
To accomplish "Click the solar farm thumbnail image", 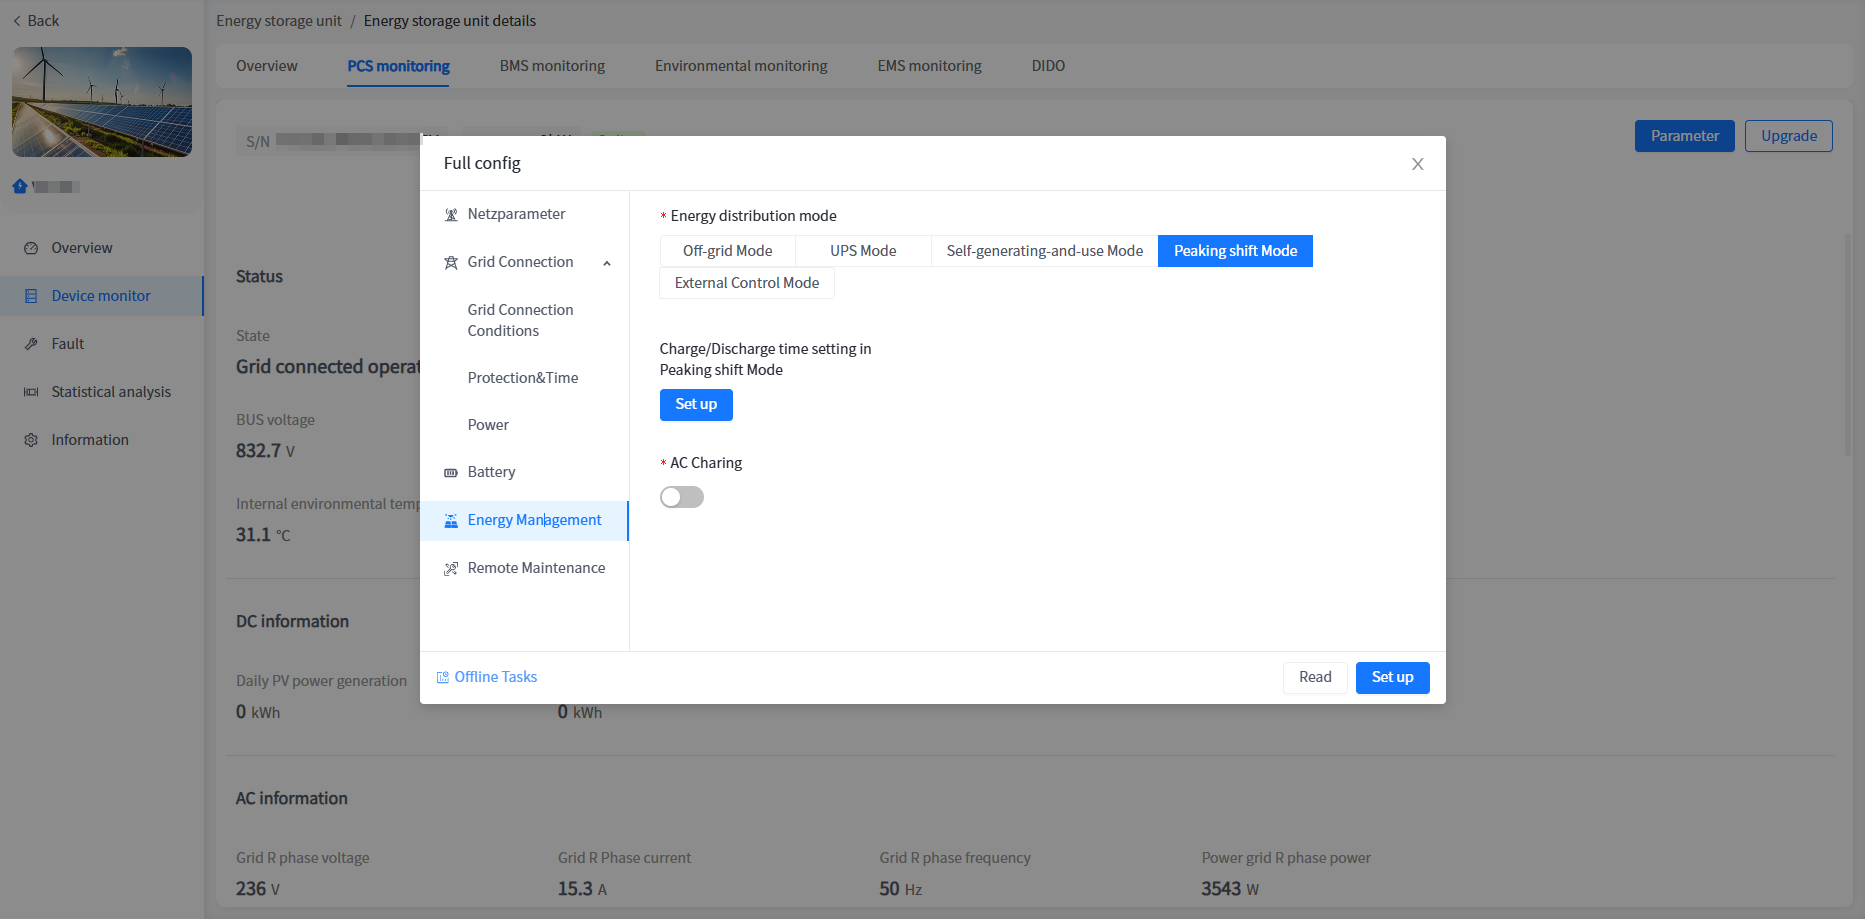I will tap(102, 102).
